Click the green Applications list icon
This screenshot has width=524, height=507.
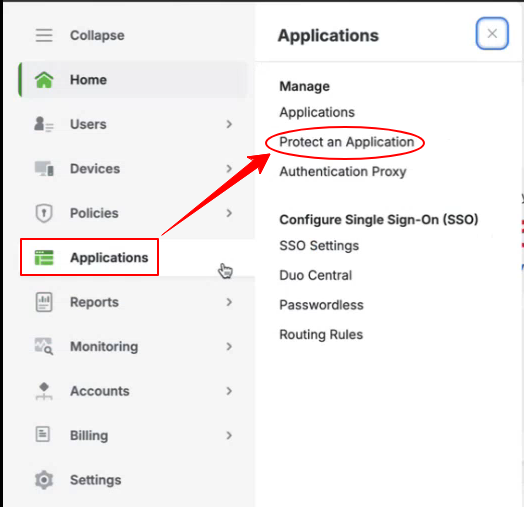pyautogui.click(x=44, y=257)
